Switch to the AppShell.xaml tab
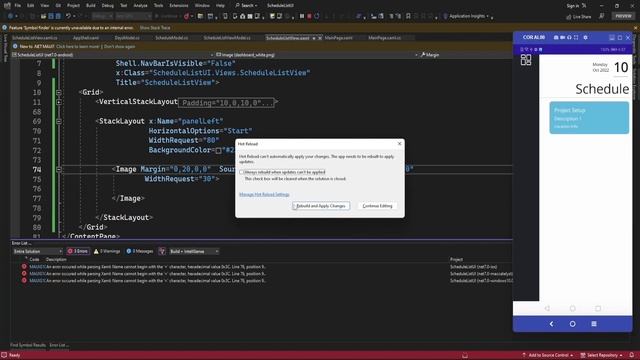Image resolution: width=640 pixels, height=360 pixels. (x=86, y=38)
